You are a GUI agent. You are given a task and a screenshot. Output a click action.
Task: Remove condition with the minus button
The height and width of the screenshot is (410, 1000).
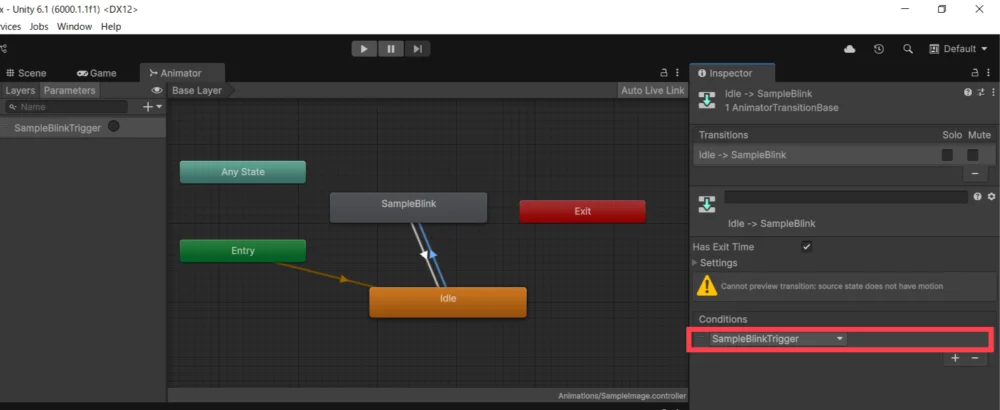975,358
